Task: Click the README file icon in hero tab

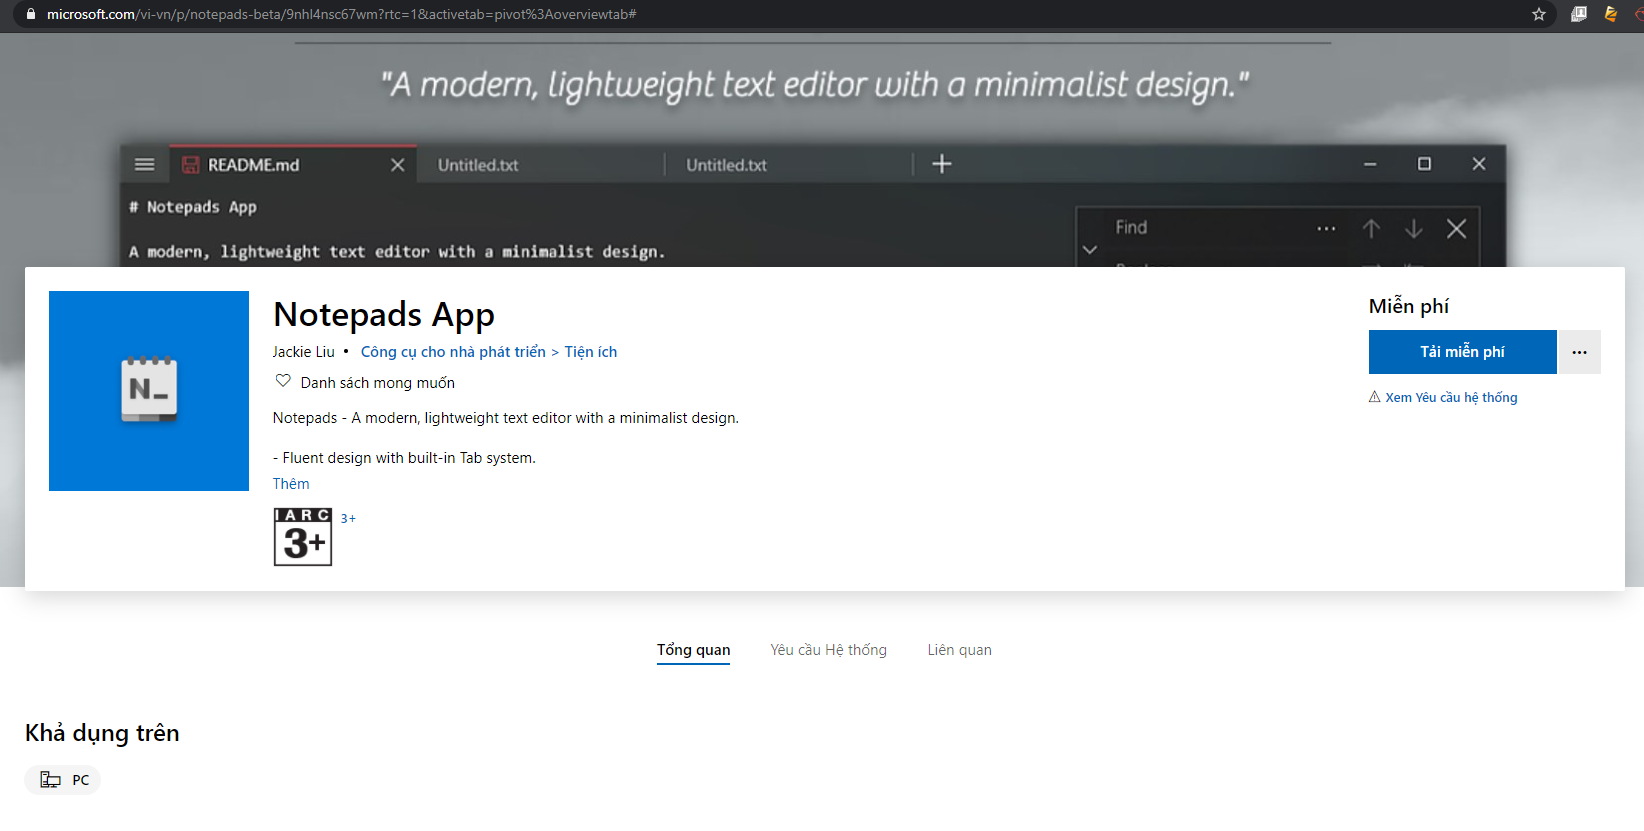Action: (190, 165)
